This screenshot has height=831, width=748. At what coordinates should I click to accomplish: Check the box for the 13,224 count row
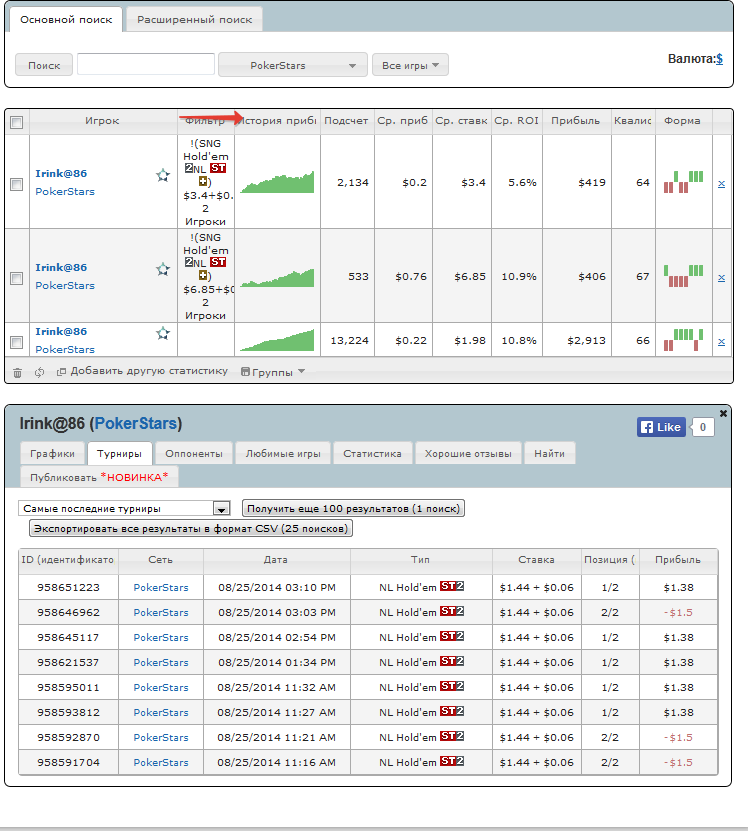coord(16,342)
